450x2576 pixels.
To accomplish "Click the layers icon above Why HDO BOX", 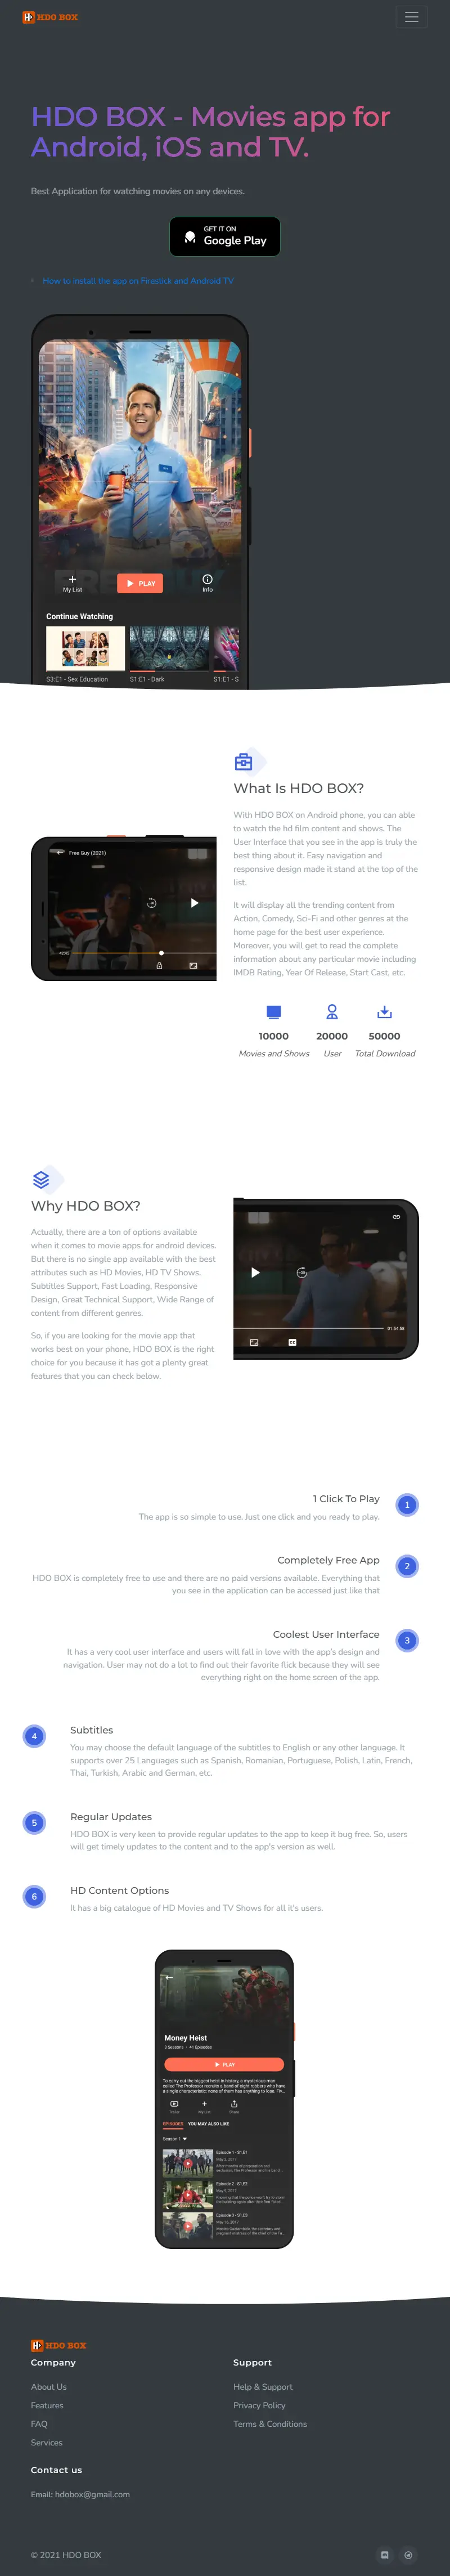I will pyautogui.click(x=41, y=1180).
